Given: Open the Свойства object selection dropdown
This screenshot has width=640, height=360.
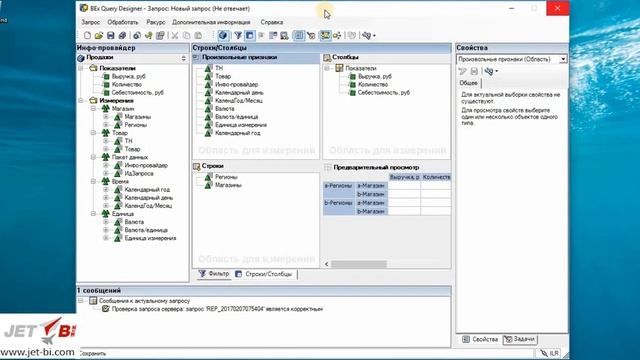Looking at the screenshot, I should 563,59.
